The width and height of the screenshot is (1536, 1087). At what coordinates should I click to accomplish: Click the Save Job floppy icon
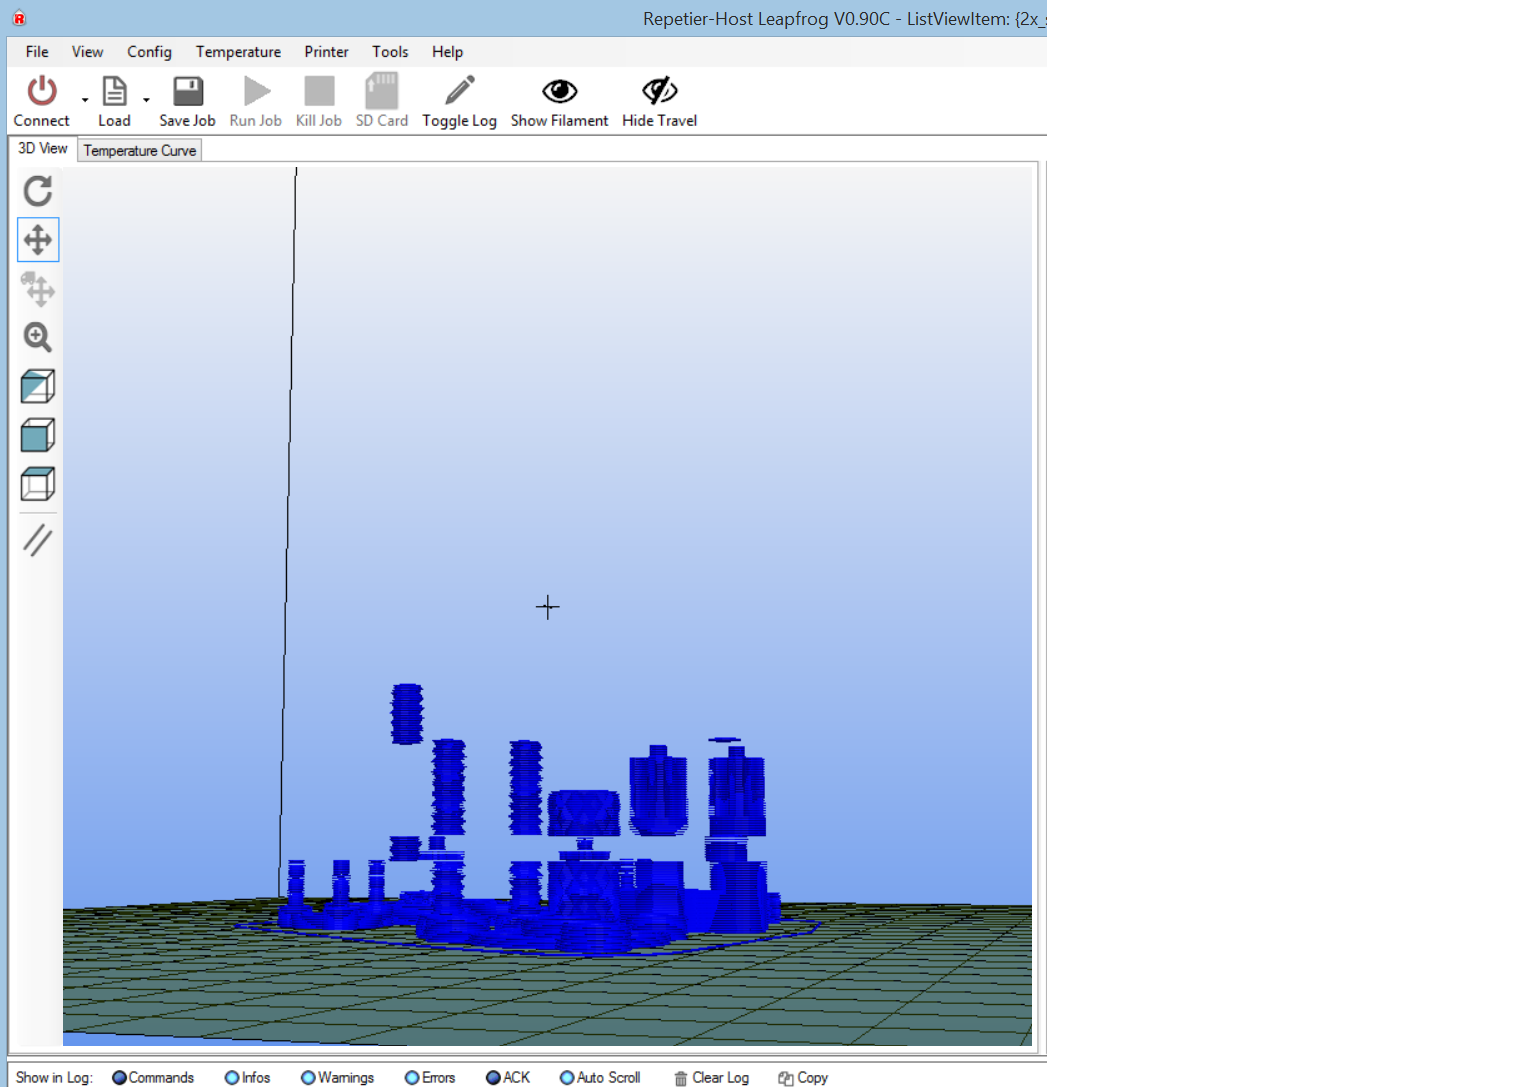coord(188,91)
